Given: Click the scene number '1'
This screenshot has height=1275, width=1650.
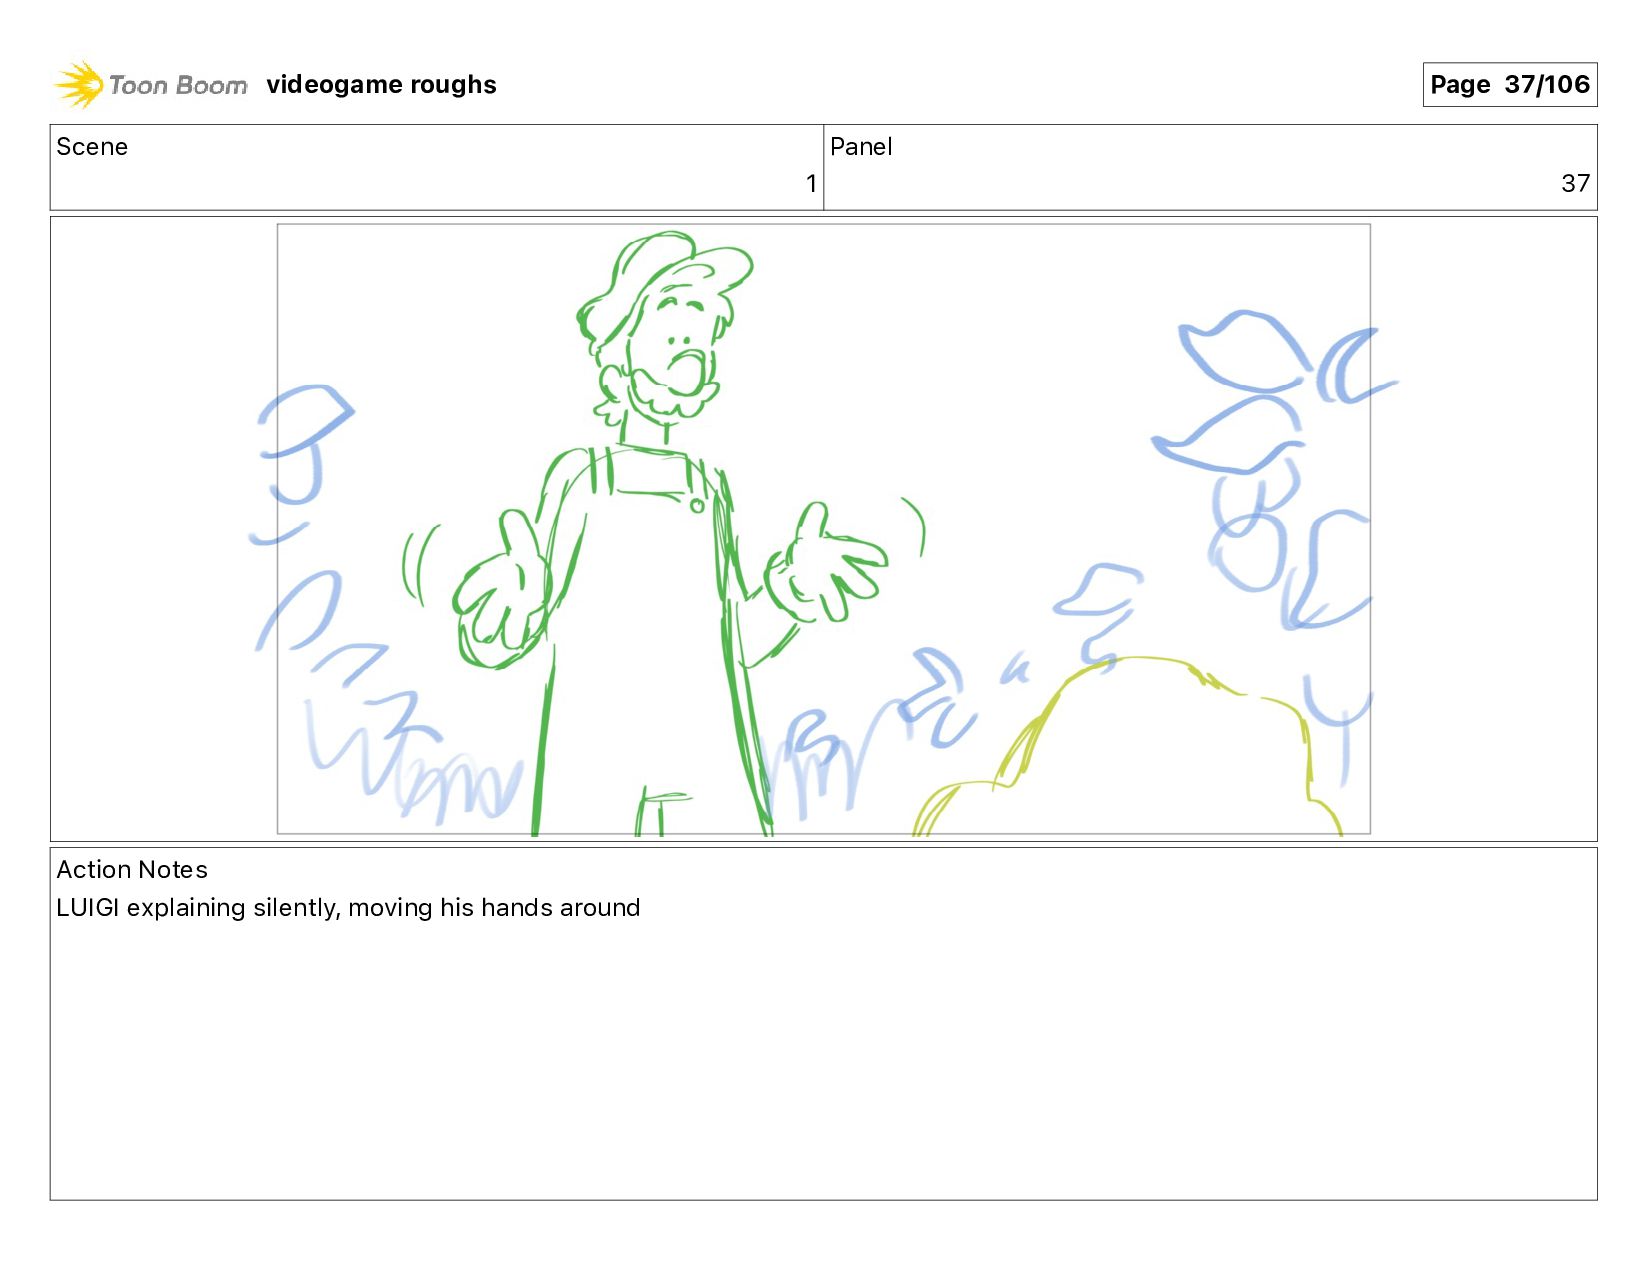Looking at the screenshot, I should (x=811, y=184).
